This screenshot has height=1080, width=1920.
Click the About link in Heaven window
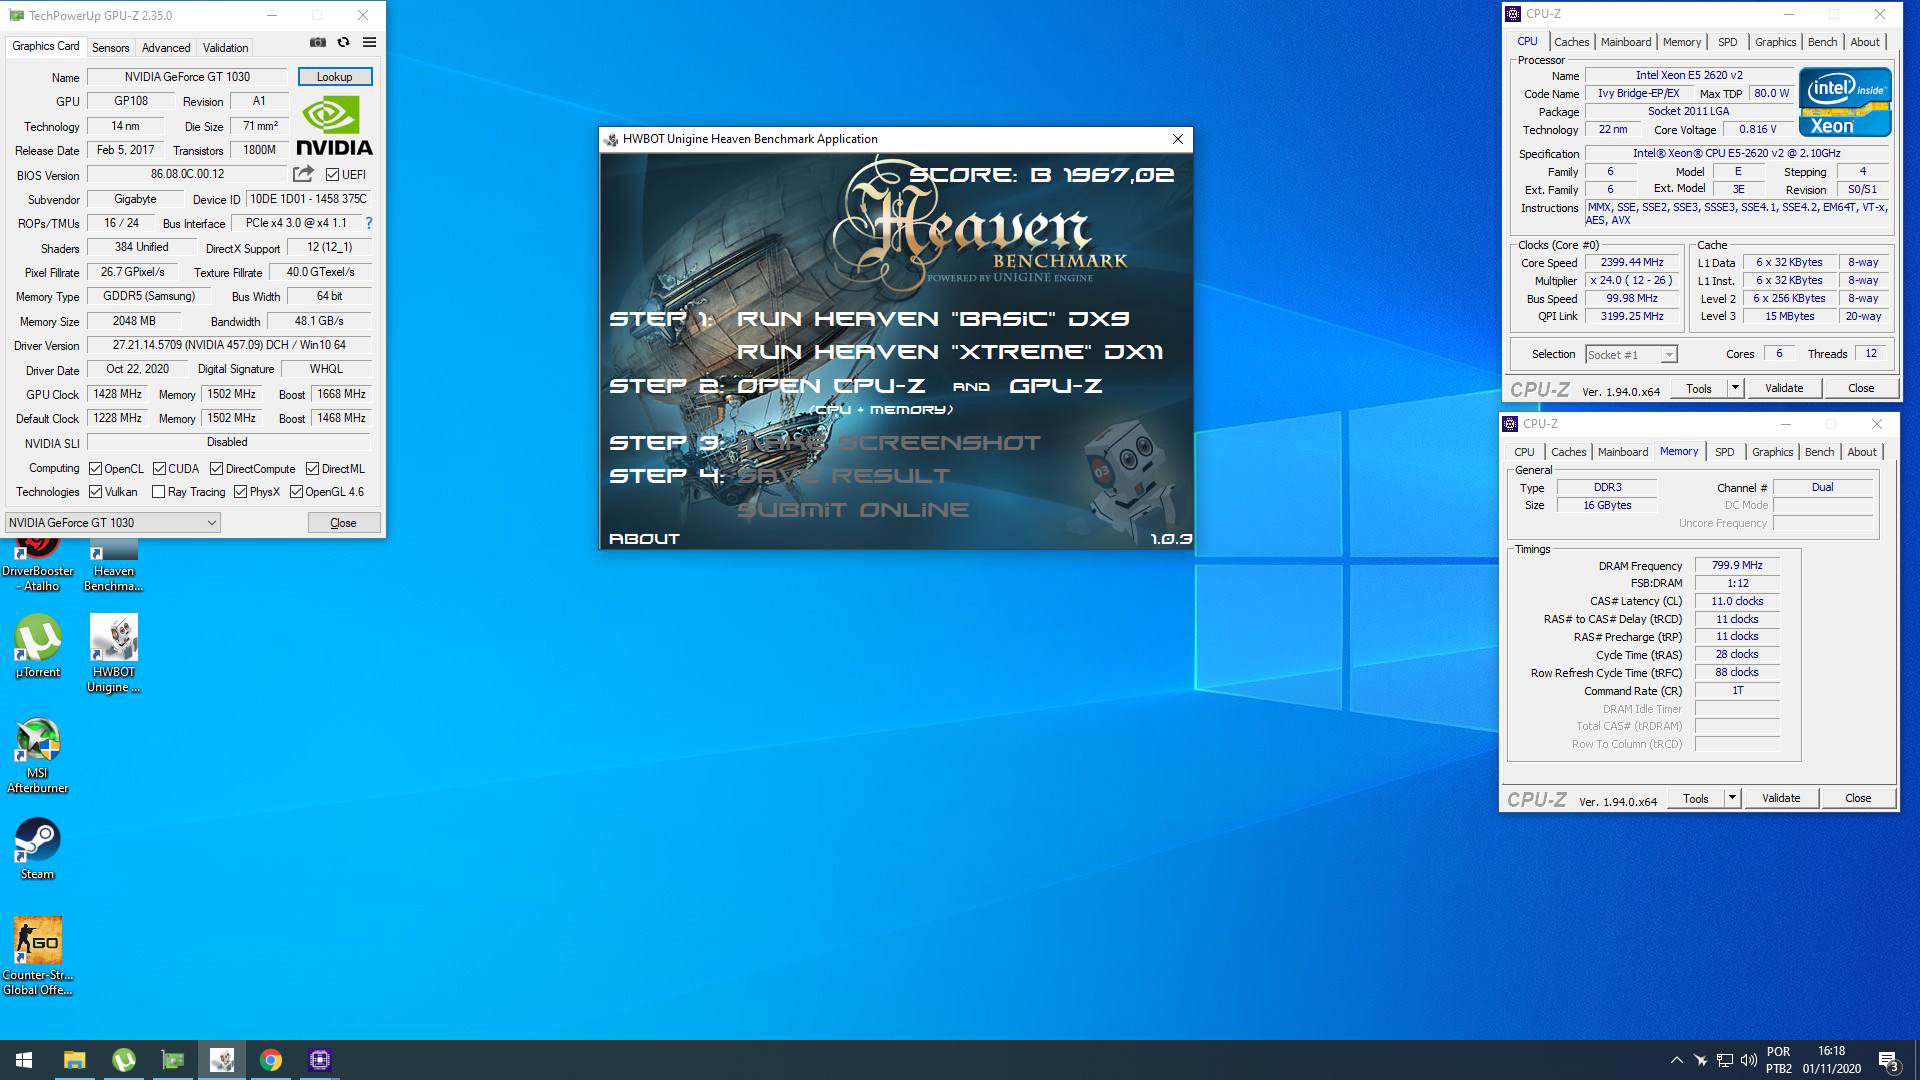pos(644,539)
